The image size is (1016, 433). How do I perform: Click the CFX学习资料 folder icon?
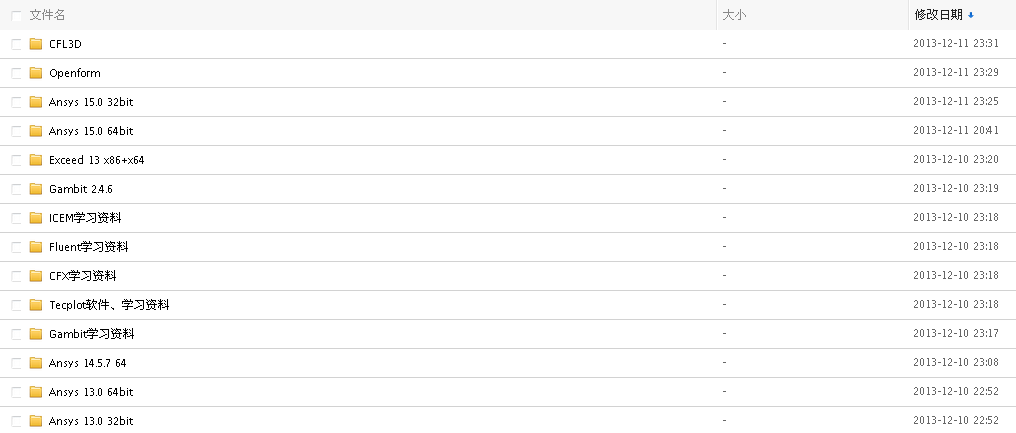tap(36, 276)
